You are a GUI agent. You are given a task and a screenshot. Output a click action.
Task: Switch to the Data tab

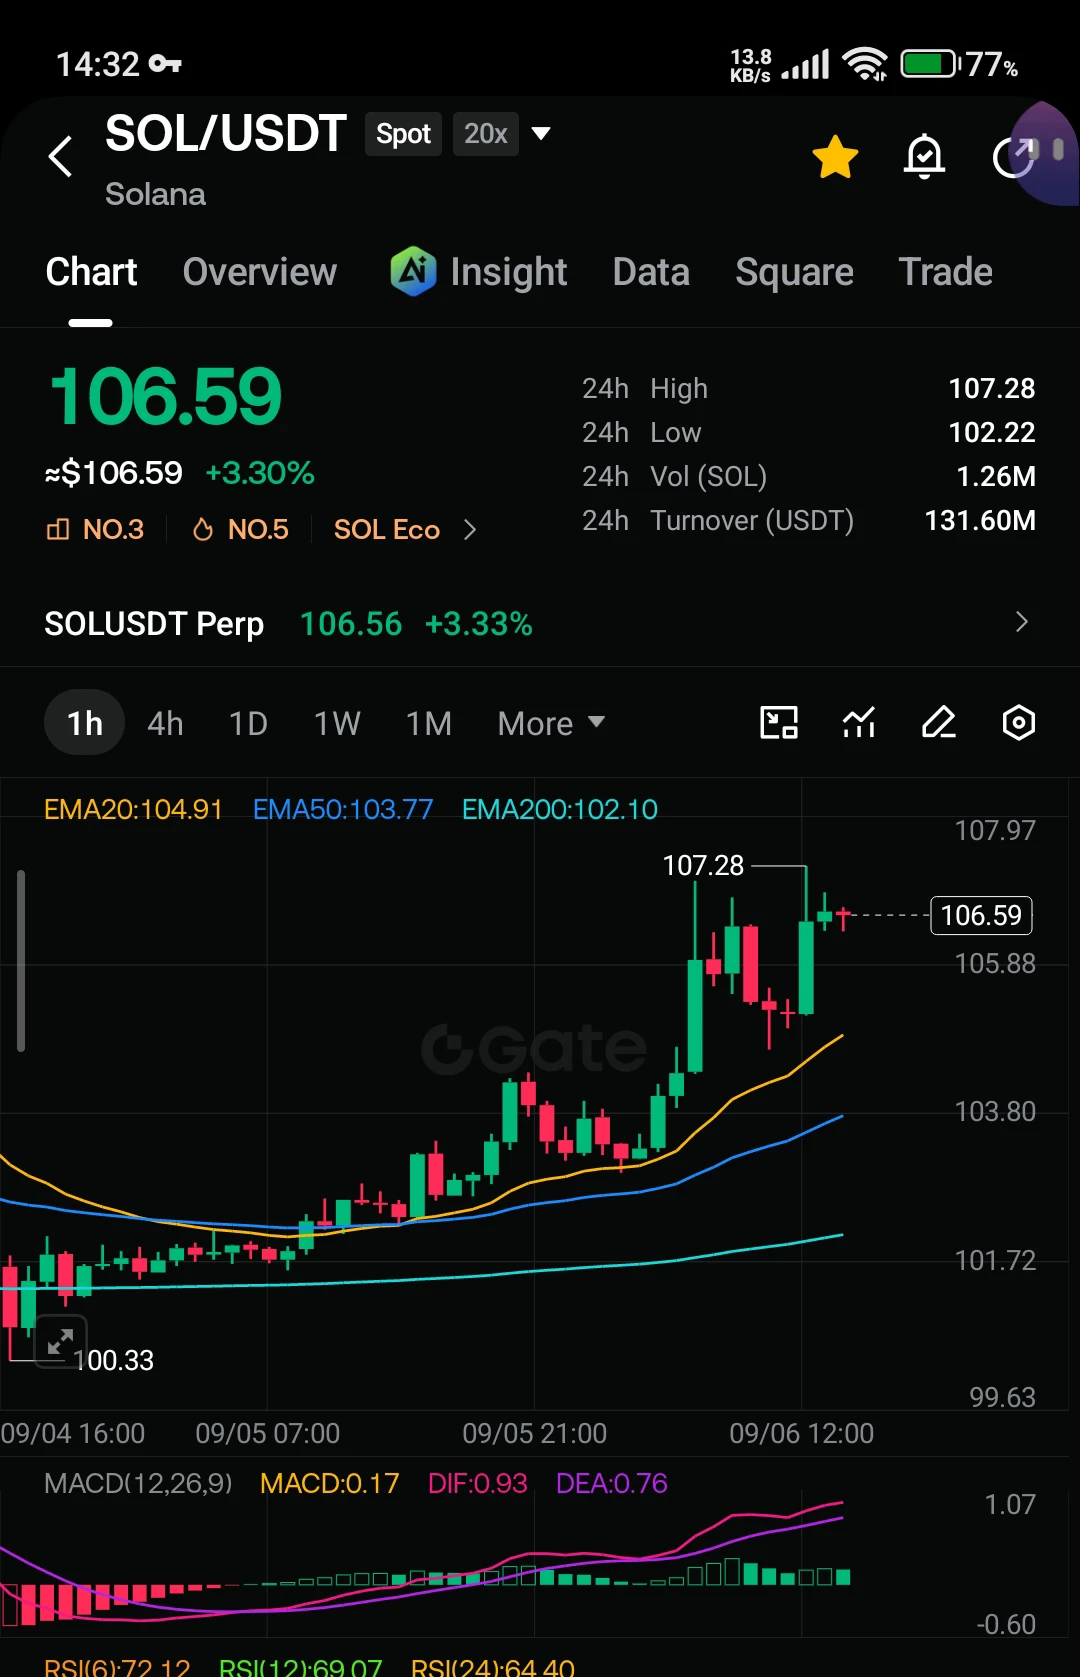click(651, 272)
